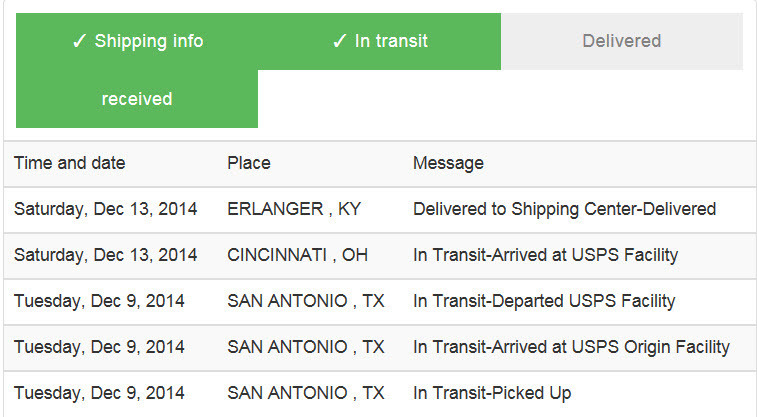Select the Saturday, Dec 13 date in the Cincinnati row
Image resolution: width=757 pixels, height=417 pixels.
pyautogui.click(x=105, y=255)
